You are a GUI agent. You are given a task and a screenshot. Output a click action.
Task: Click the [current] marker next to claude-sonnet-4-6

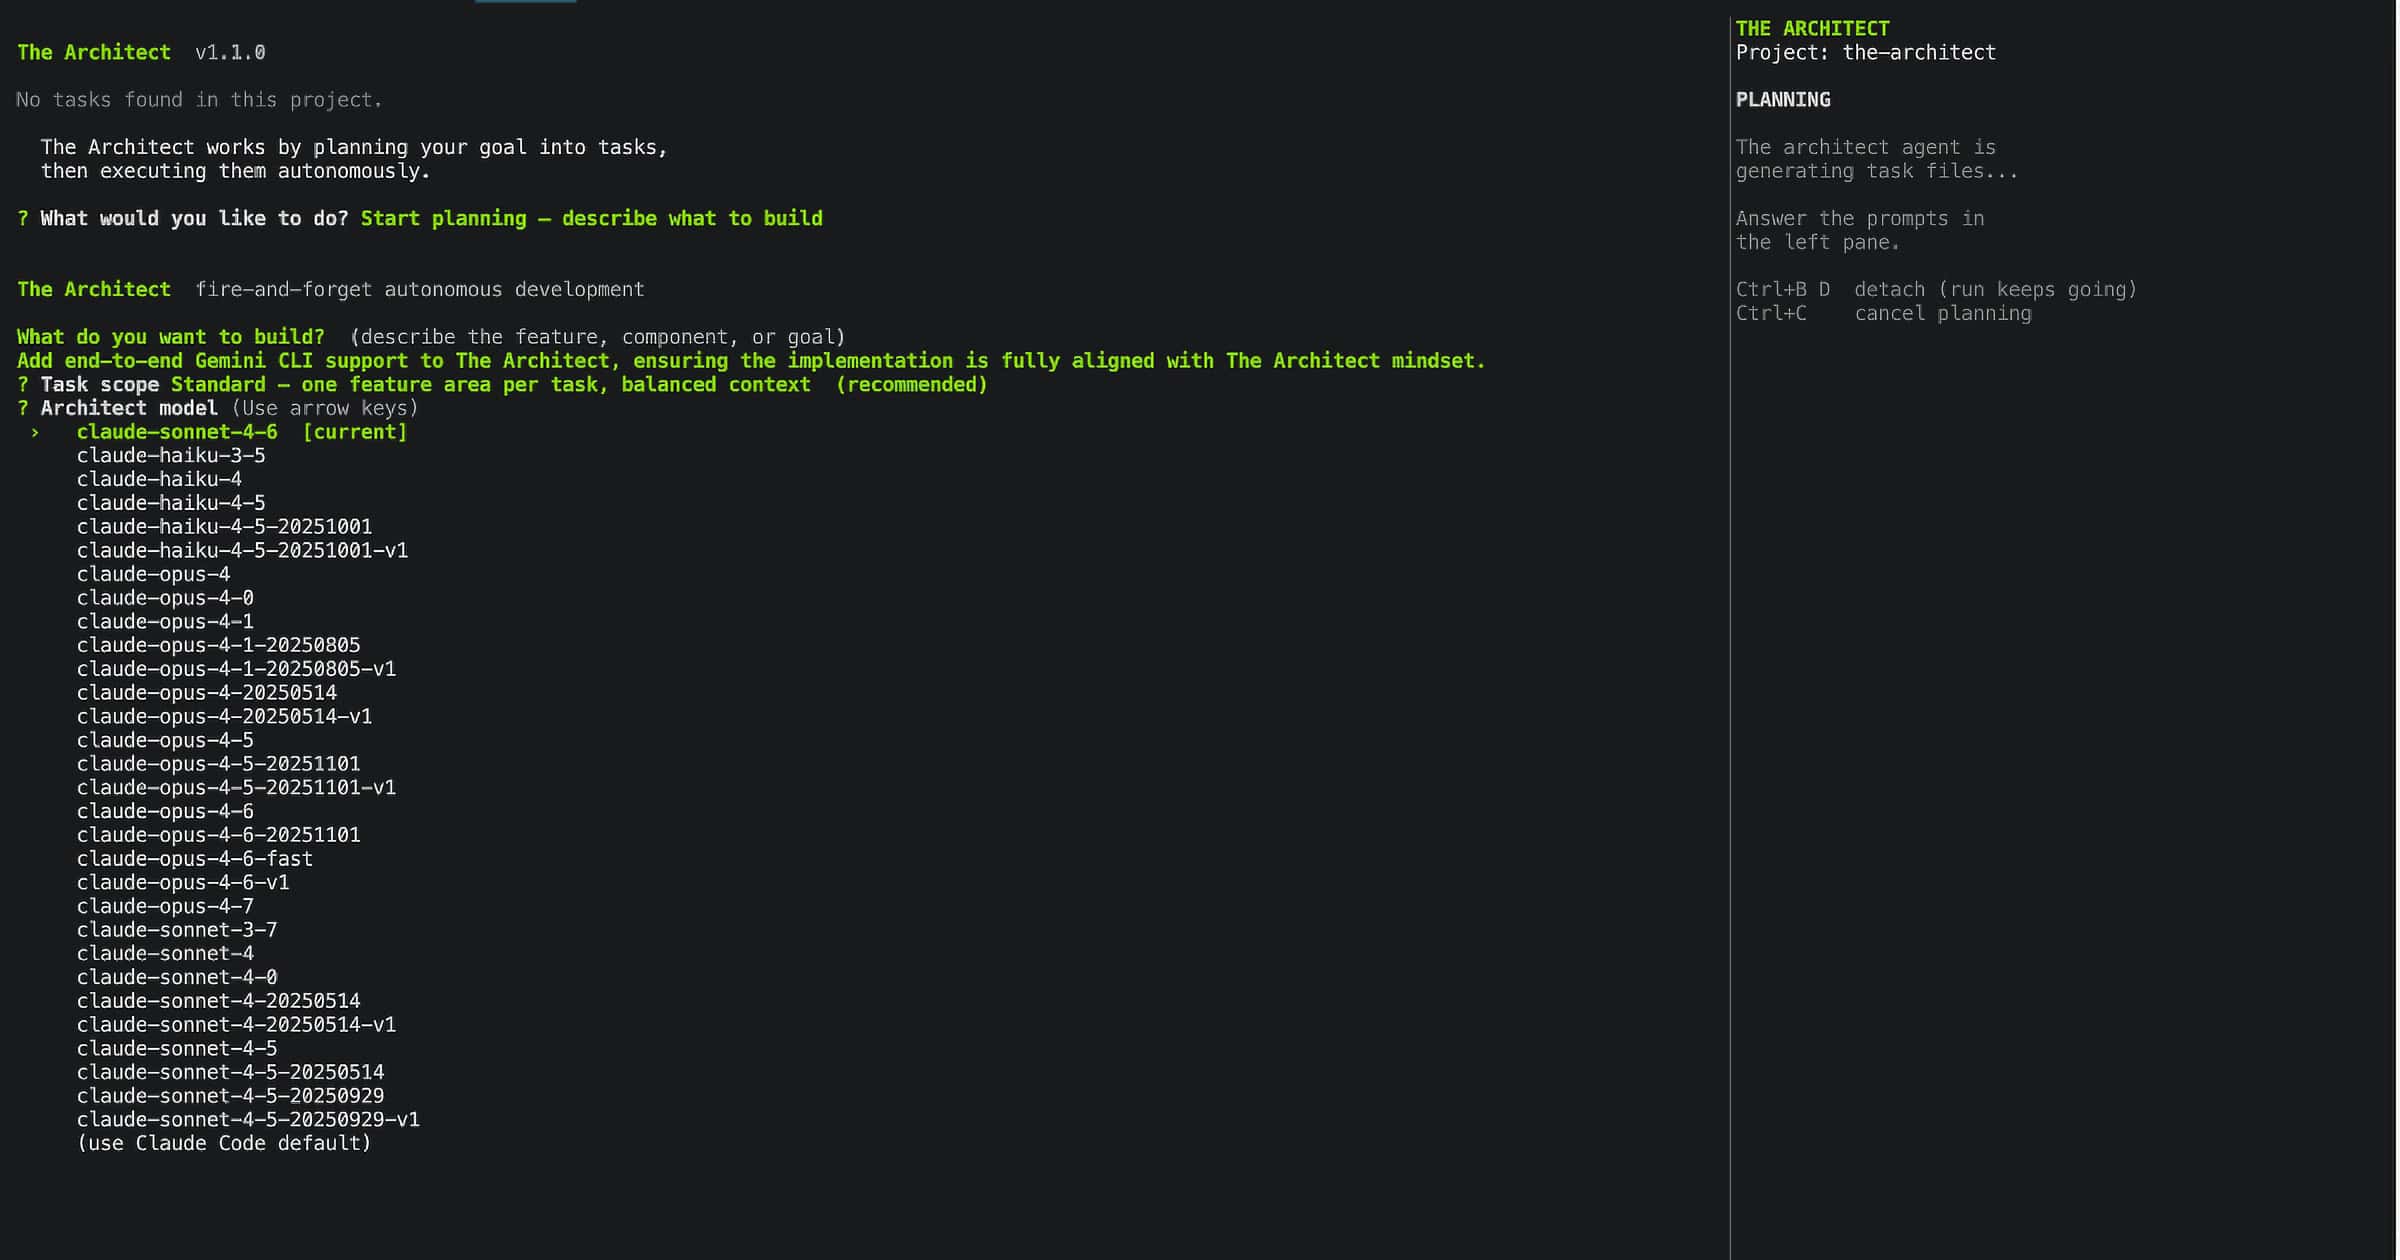coord(355,432)
